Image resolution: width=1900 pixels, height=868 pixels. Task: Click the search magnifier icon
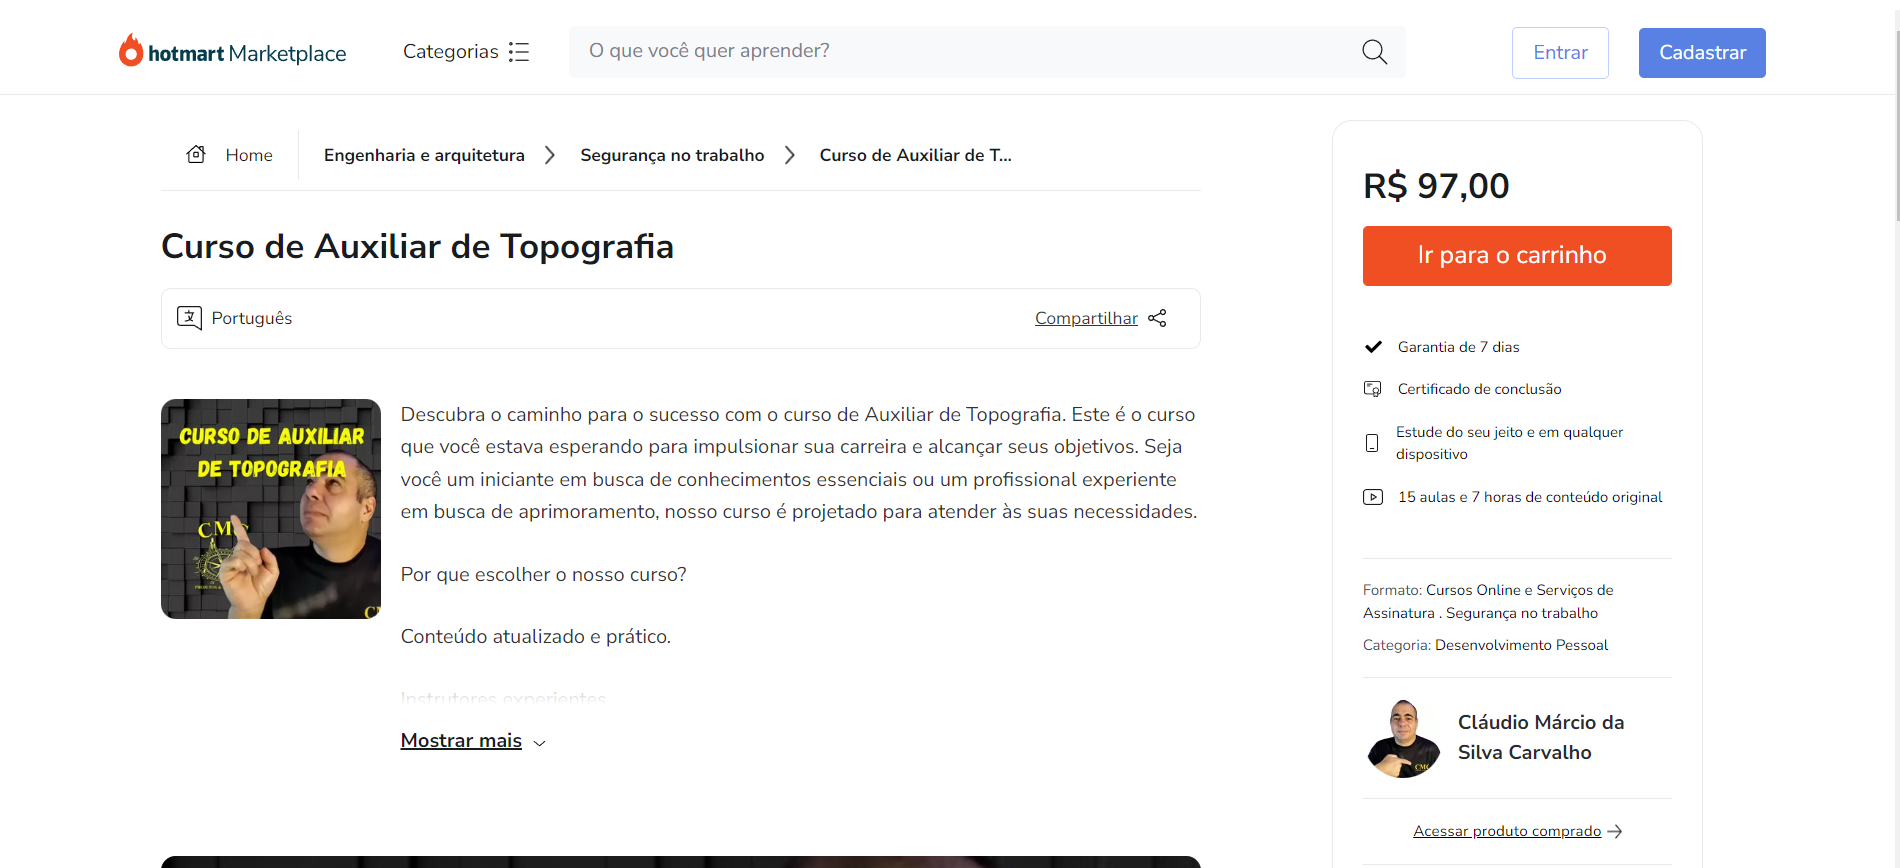tap(1375, 52)
